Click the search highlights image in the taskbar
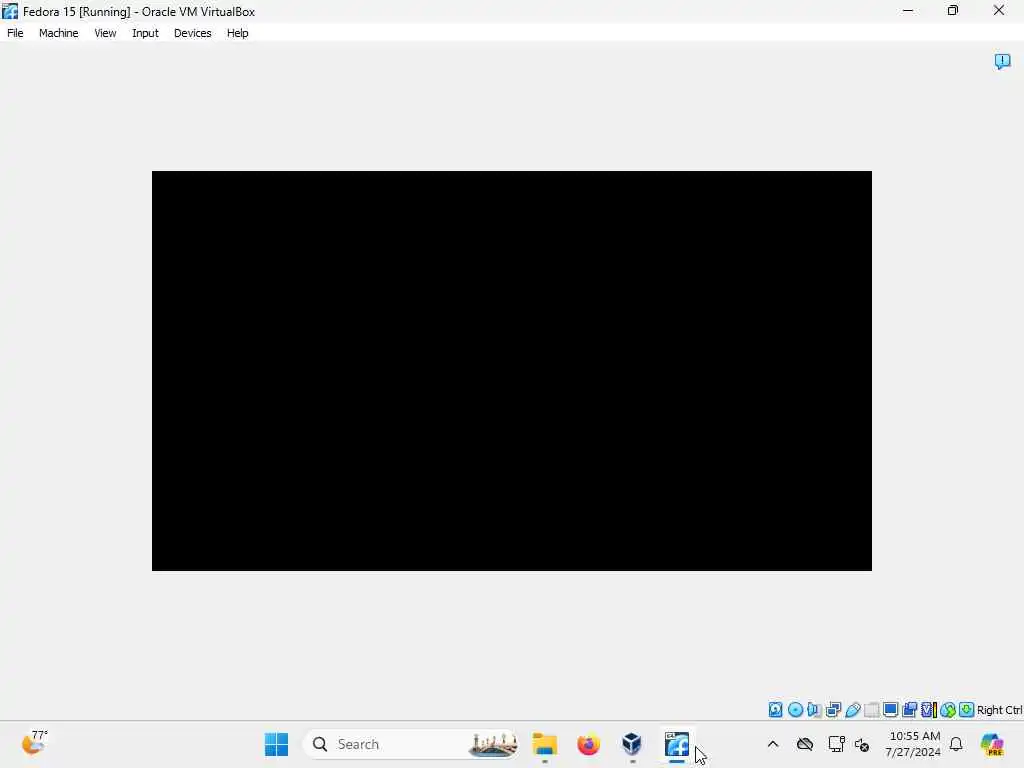1024x768 pixels. tap(492, 744)
